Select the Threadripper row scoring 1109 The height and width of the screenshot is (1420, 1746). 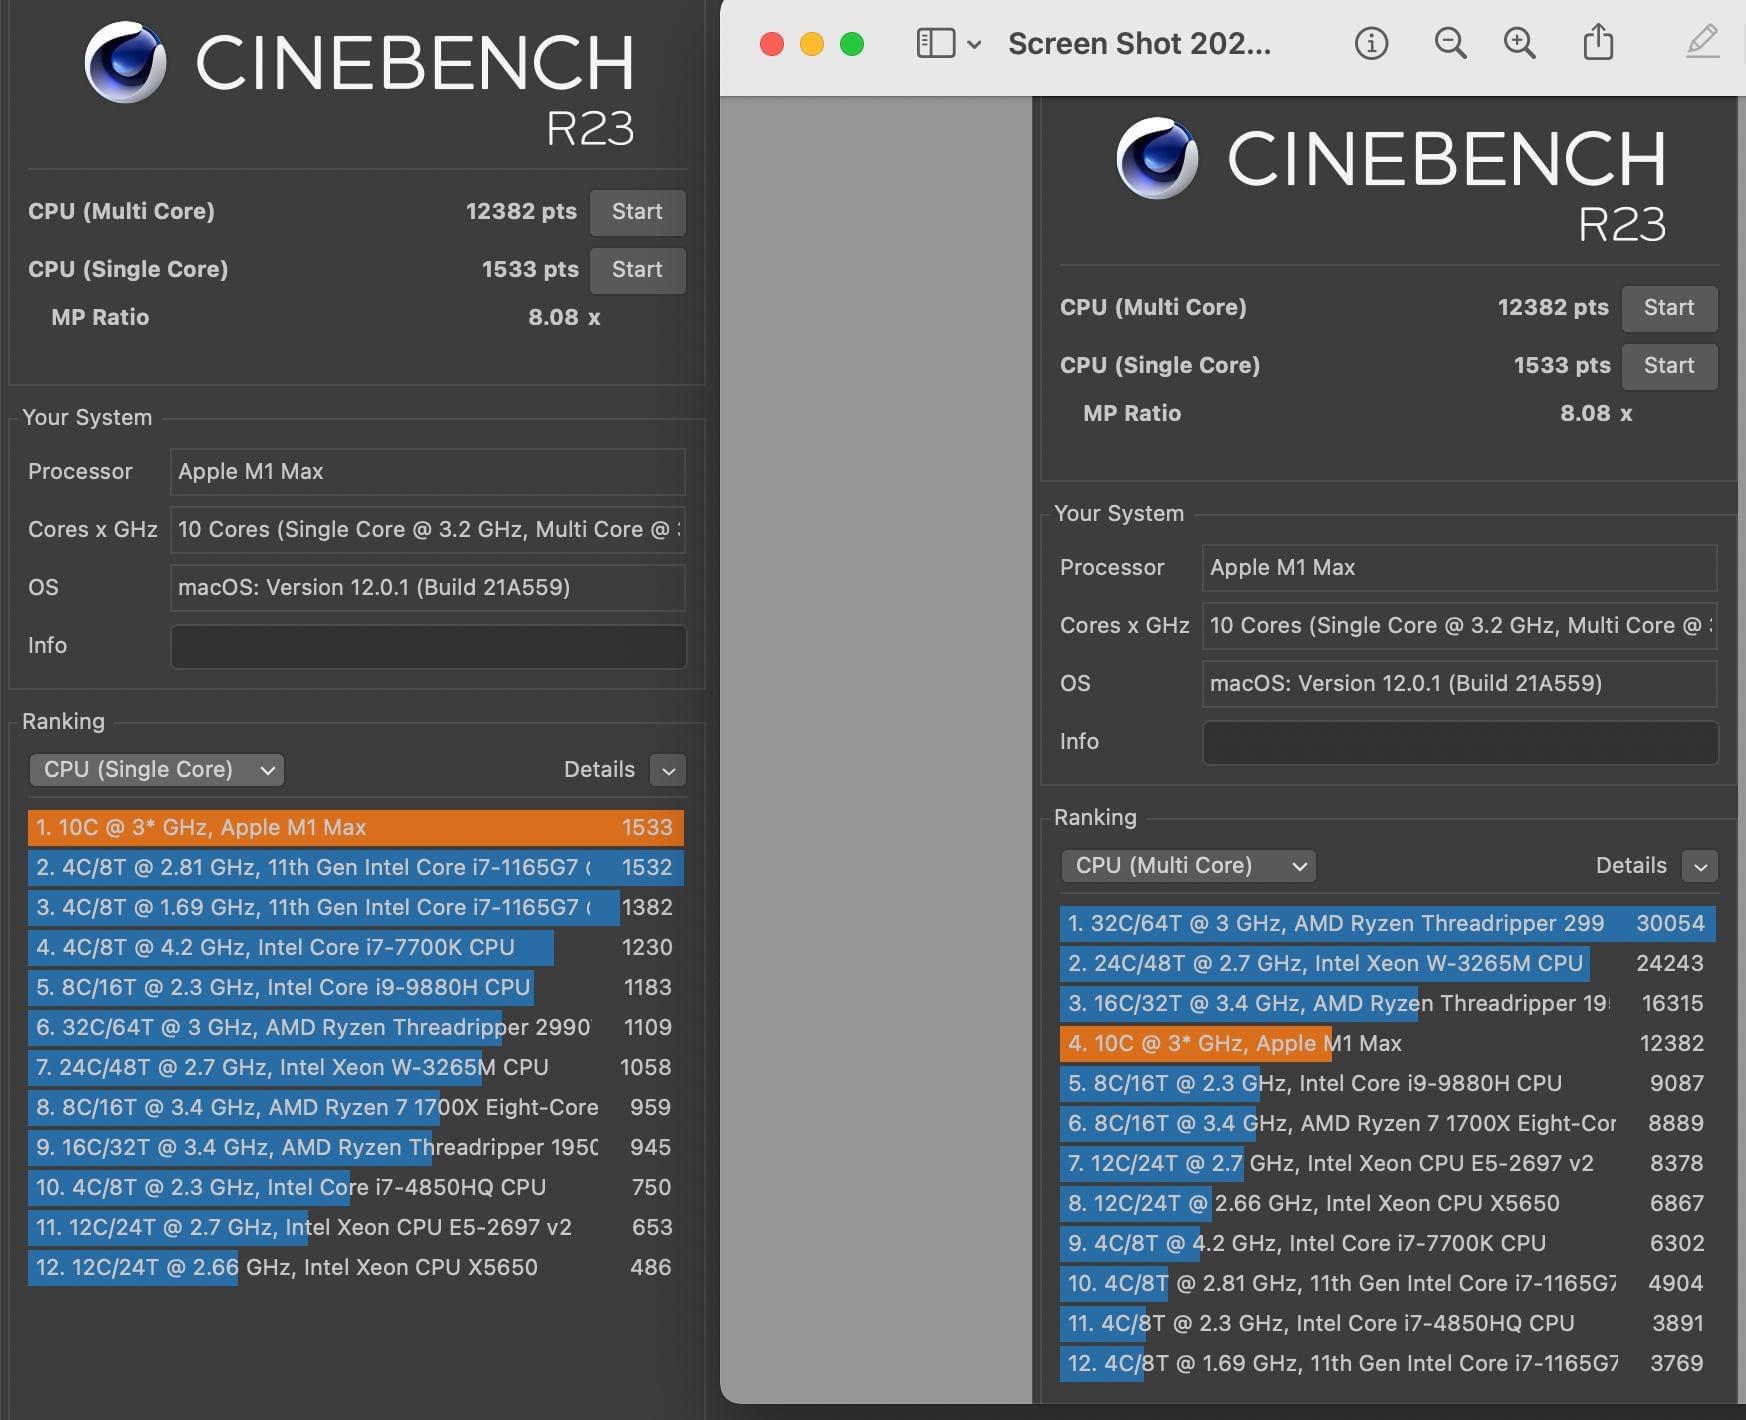click(x=356, y=1028)
